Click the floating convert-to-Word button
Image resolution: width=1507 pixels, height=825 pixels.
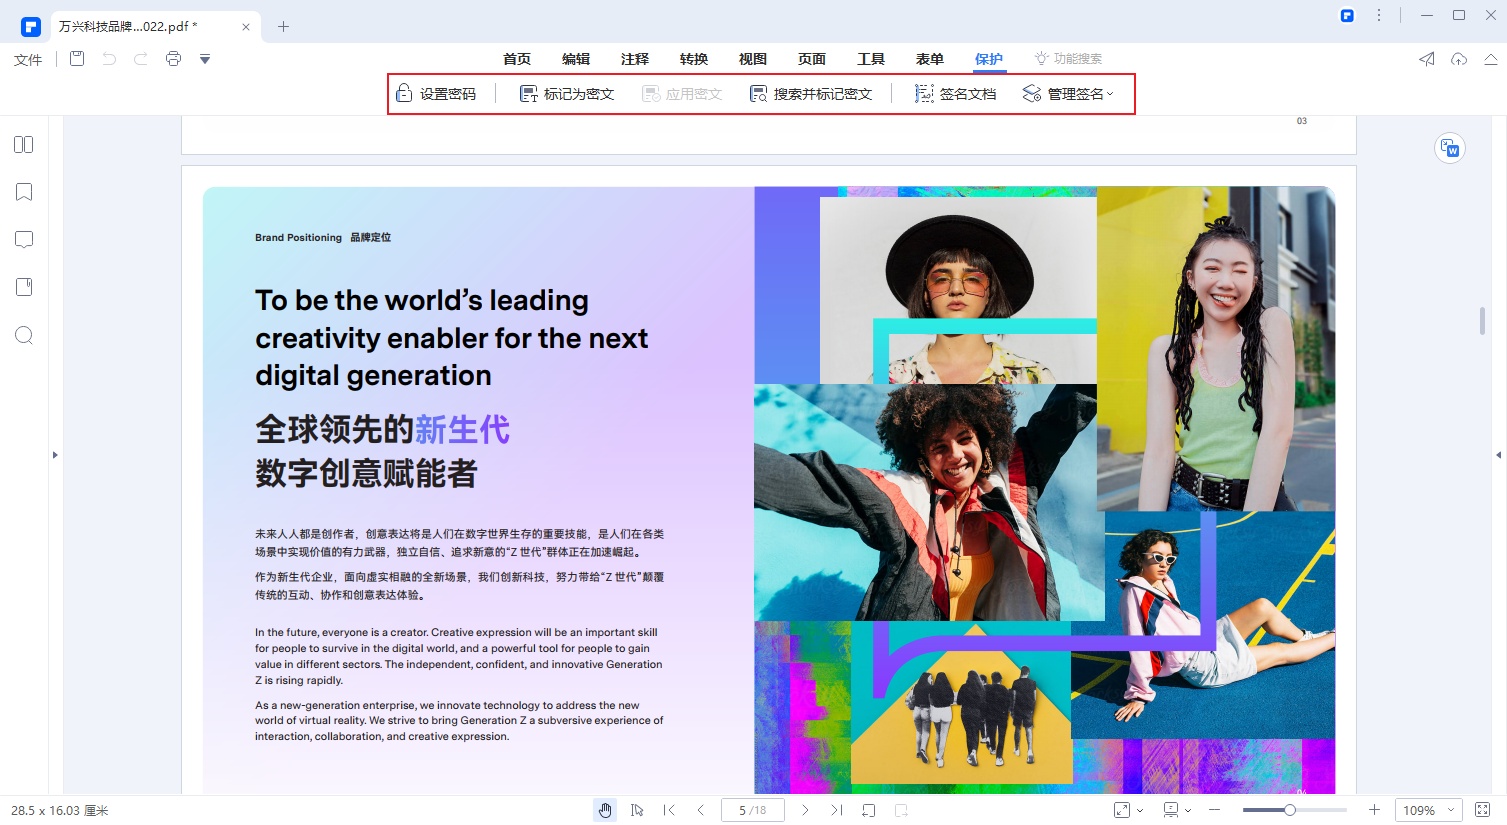[1449, 147]
